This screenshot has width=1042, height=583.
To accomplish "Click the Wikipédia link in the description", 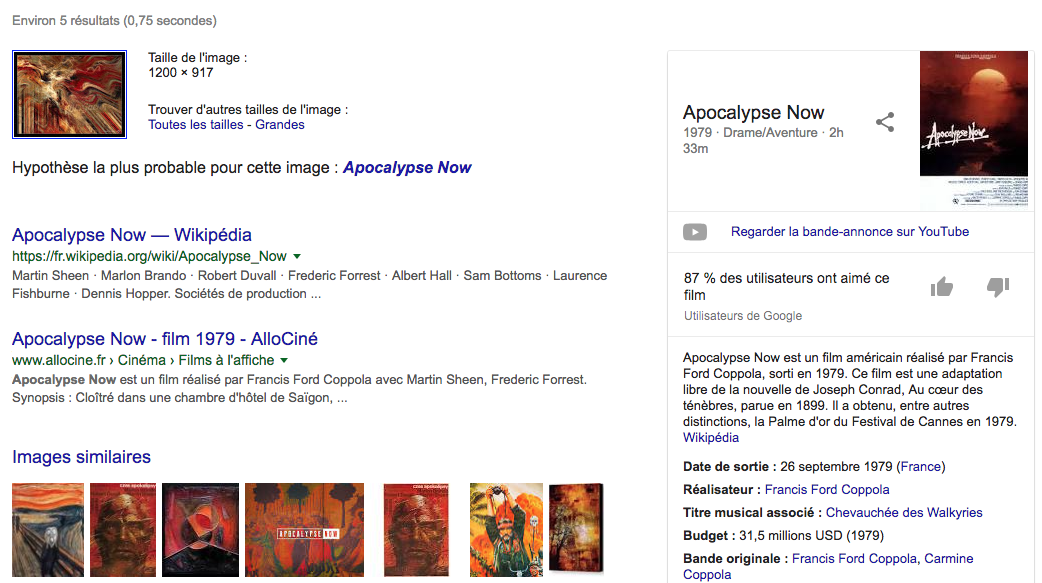I will point(711,437).
